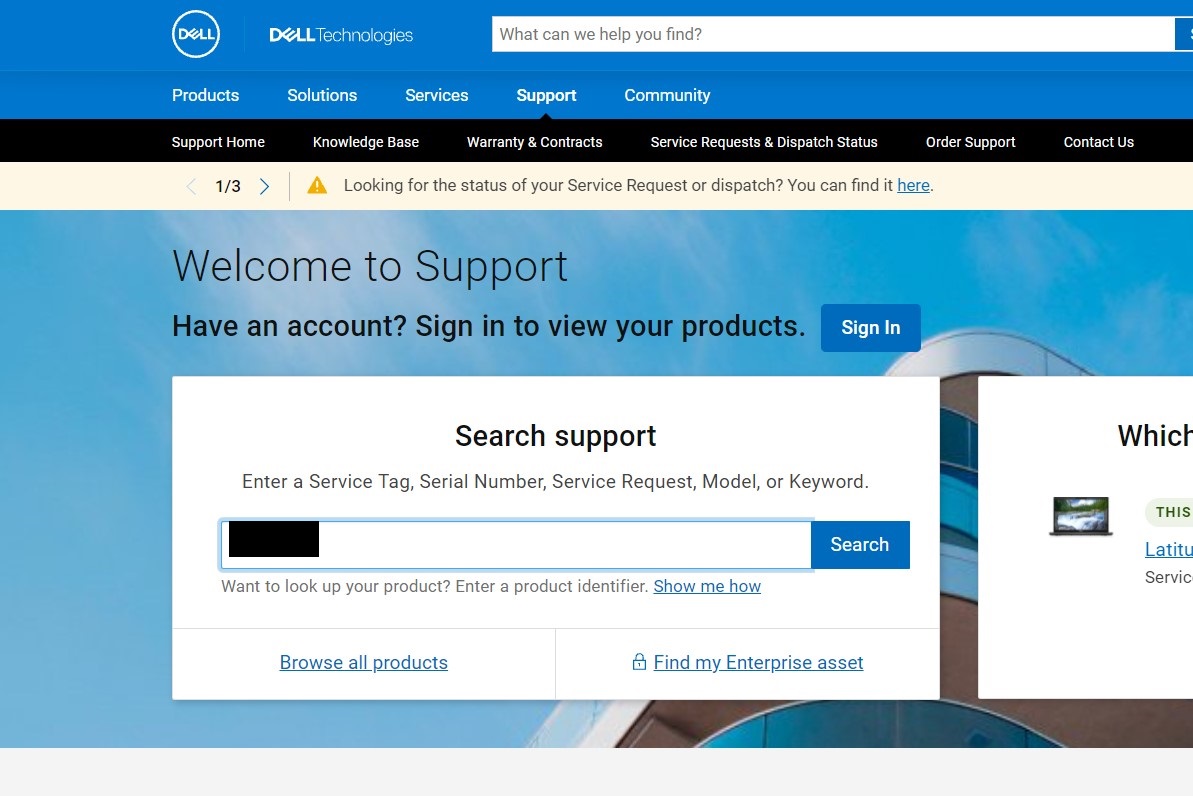Click the 1/3 banner counter text
Image resolution: width=1193 pixels, height=796 pixels.
[227, 186]
